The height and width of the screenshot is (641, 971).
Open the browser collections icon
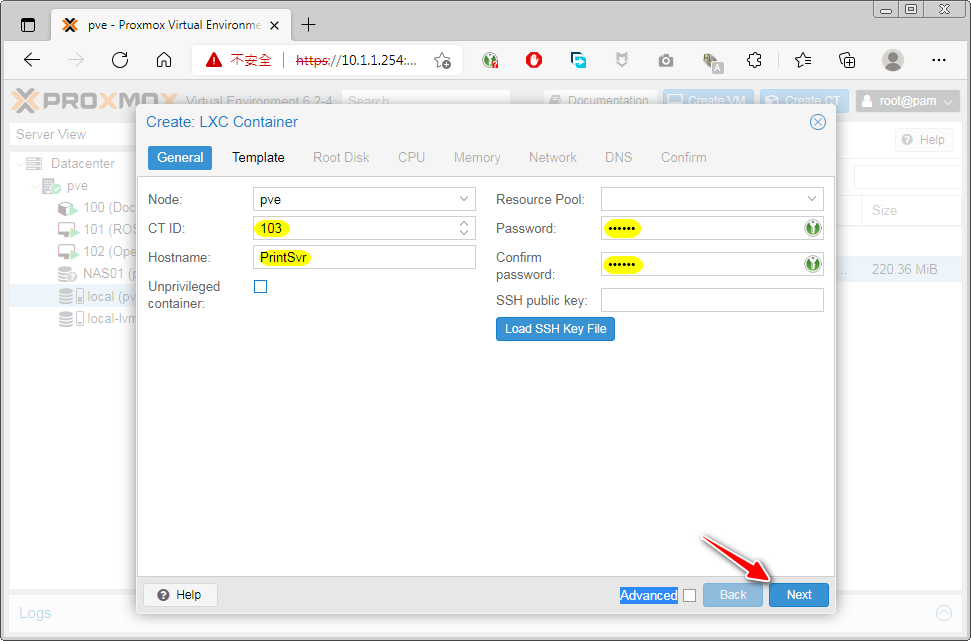847,60
